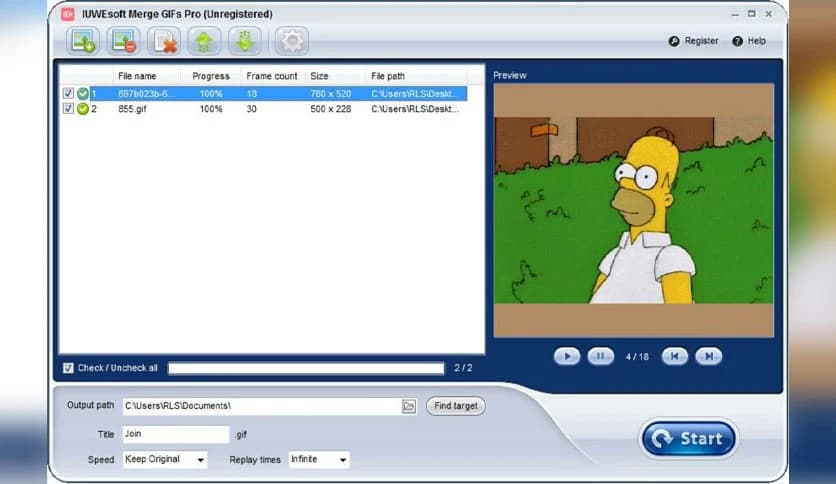Minimize the Merge GIFs Pro window
This screenshot has height=484, width=836.
pyautogui.click(x=735, y=14)
